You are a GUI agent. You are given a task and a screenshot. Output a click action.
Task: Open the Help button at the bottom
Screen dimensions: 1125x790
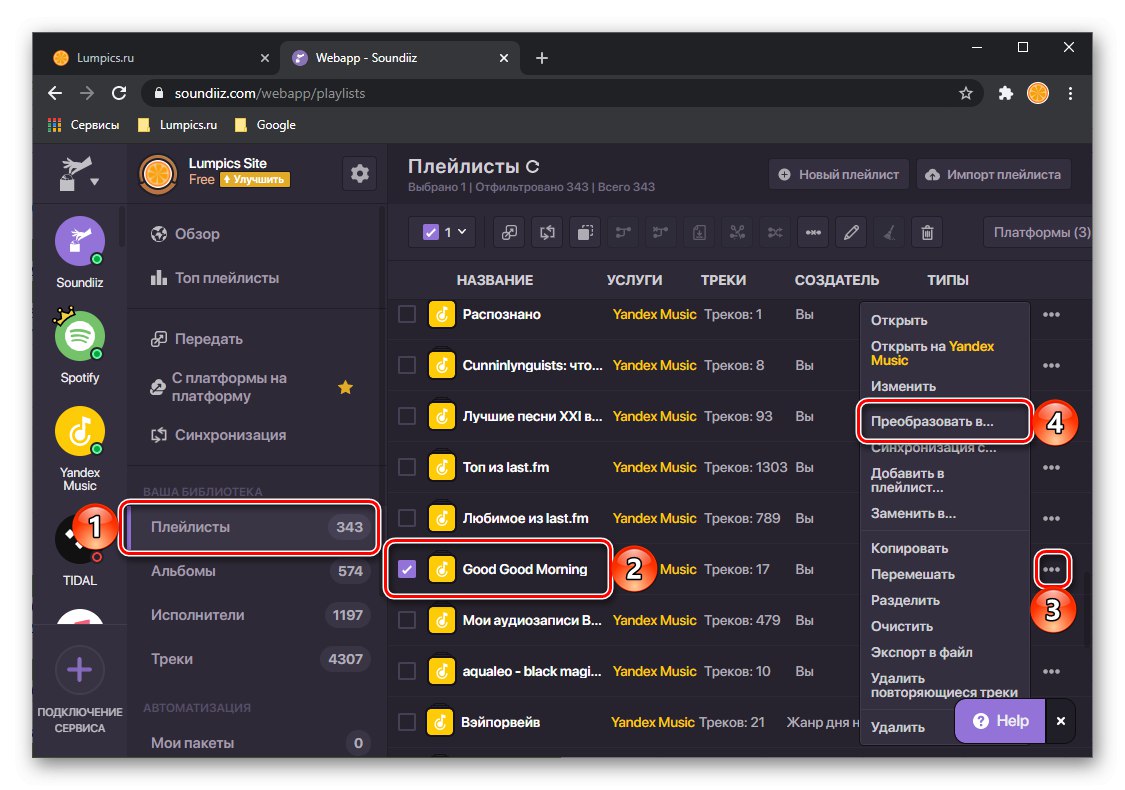point(998,720)
